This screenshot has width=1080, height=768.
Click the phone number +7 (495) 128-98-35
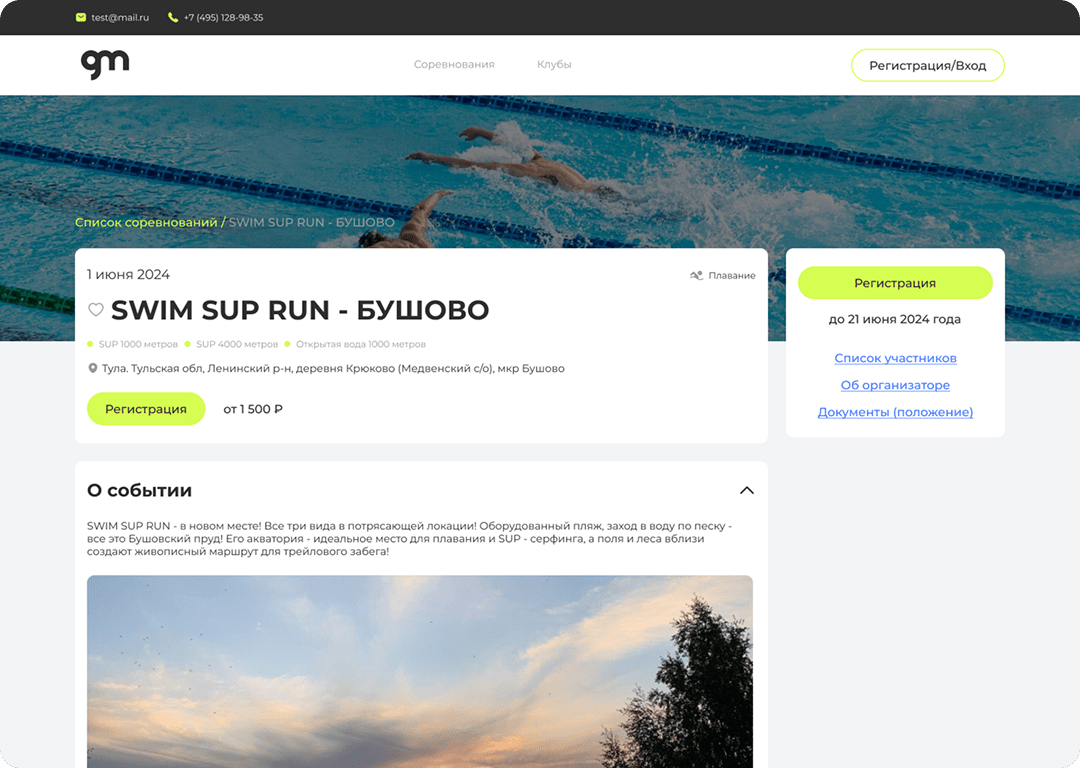coord(223,17)
